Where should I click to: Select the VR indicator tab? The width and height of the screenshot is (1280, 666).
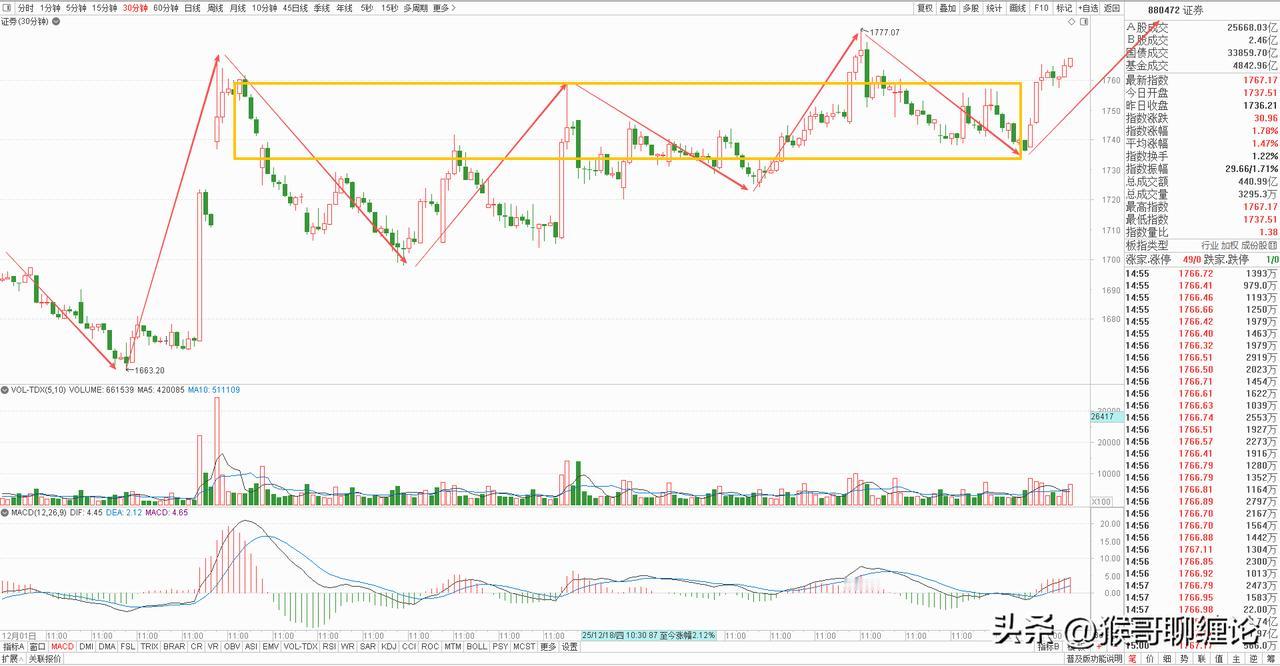(x=213, y=647)
